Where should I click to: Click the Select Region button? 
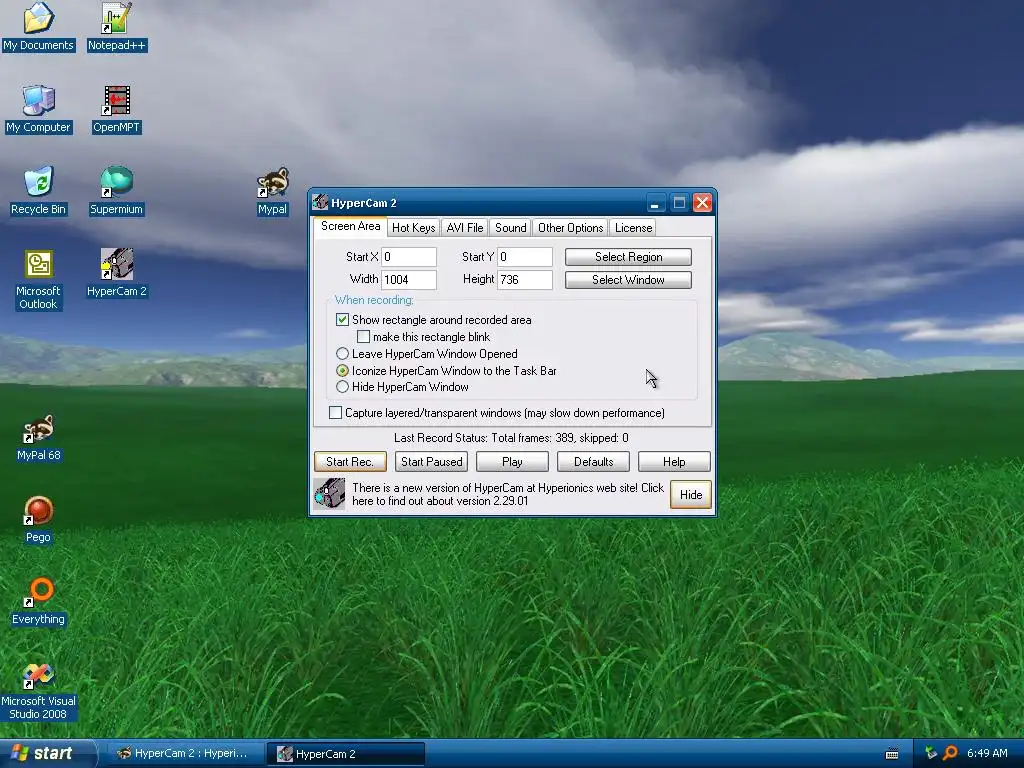pyautogui.click(x=628, y=257)
